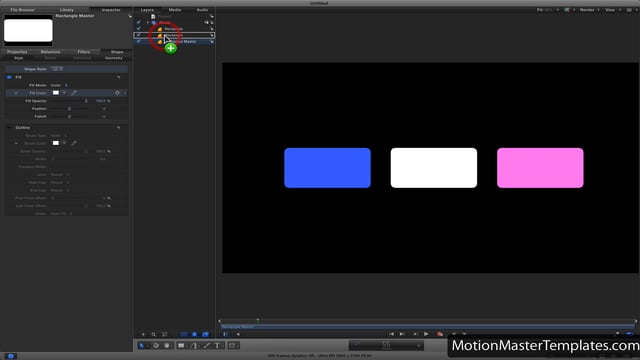Viewport: 640px width, 360px height.
Task: Choose the Text tool
Action: coord(217,346)
